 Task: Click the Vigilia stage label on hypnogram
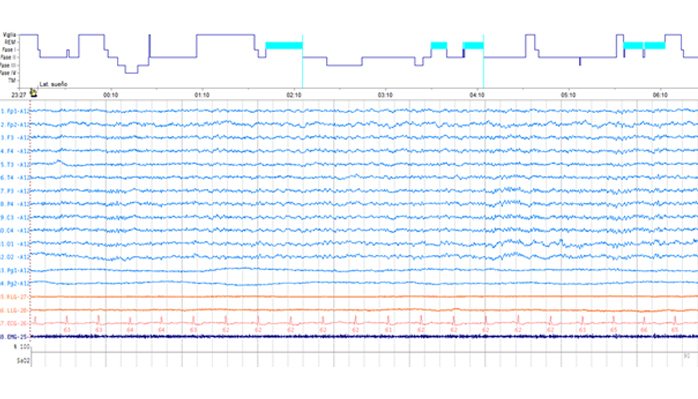coord(9,35)
